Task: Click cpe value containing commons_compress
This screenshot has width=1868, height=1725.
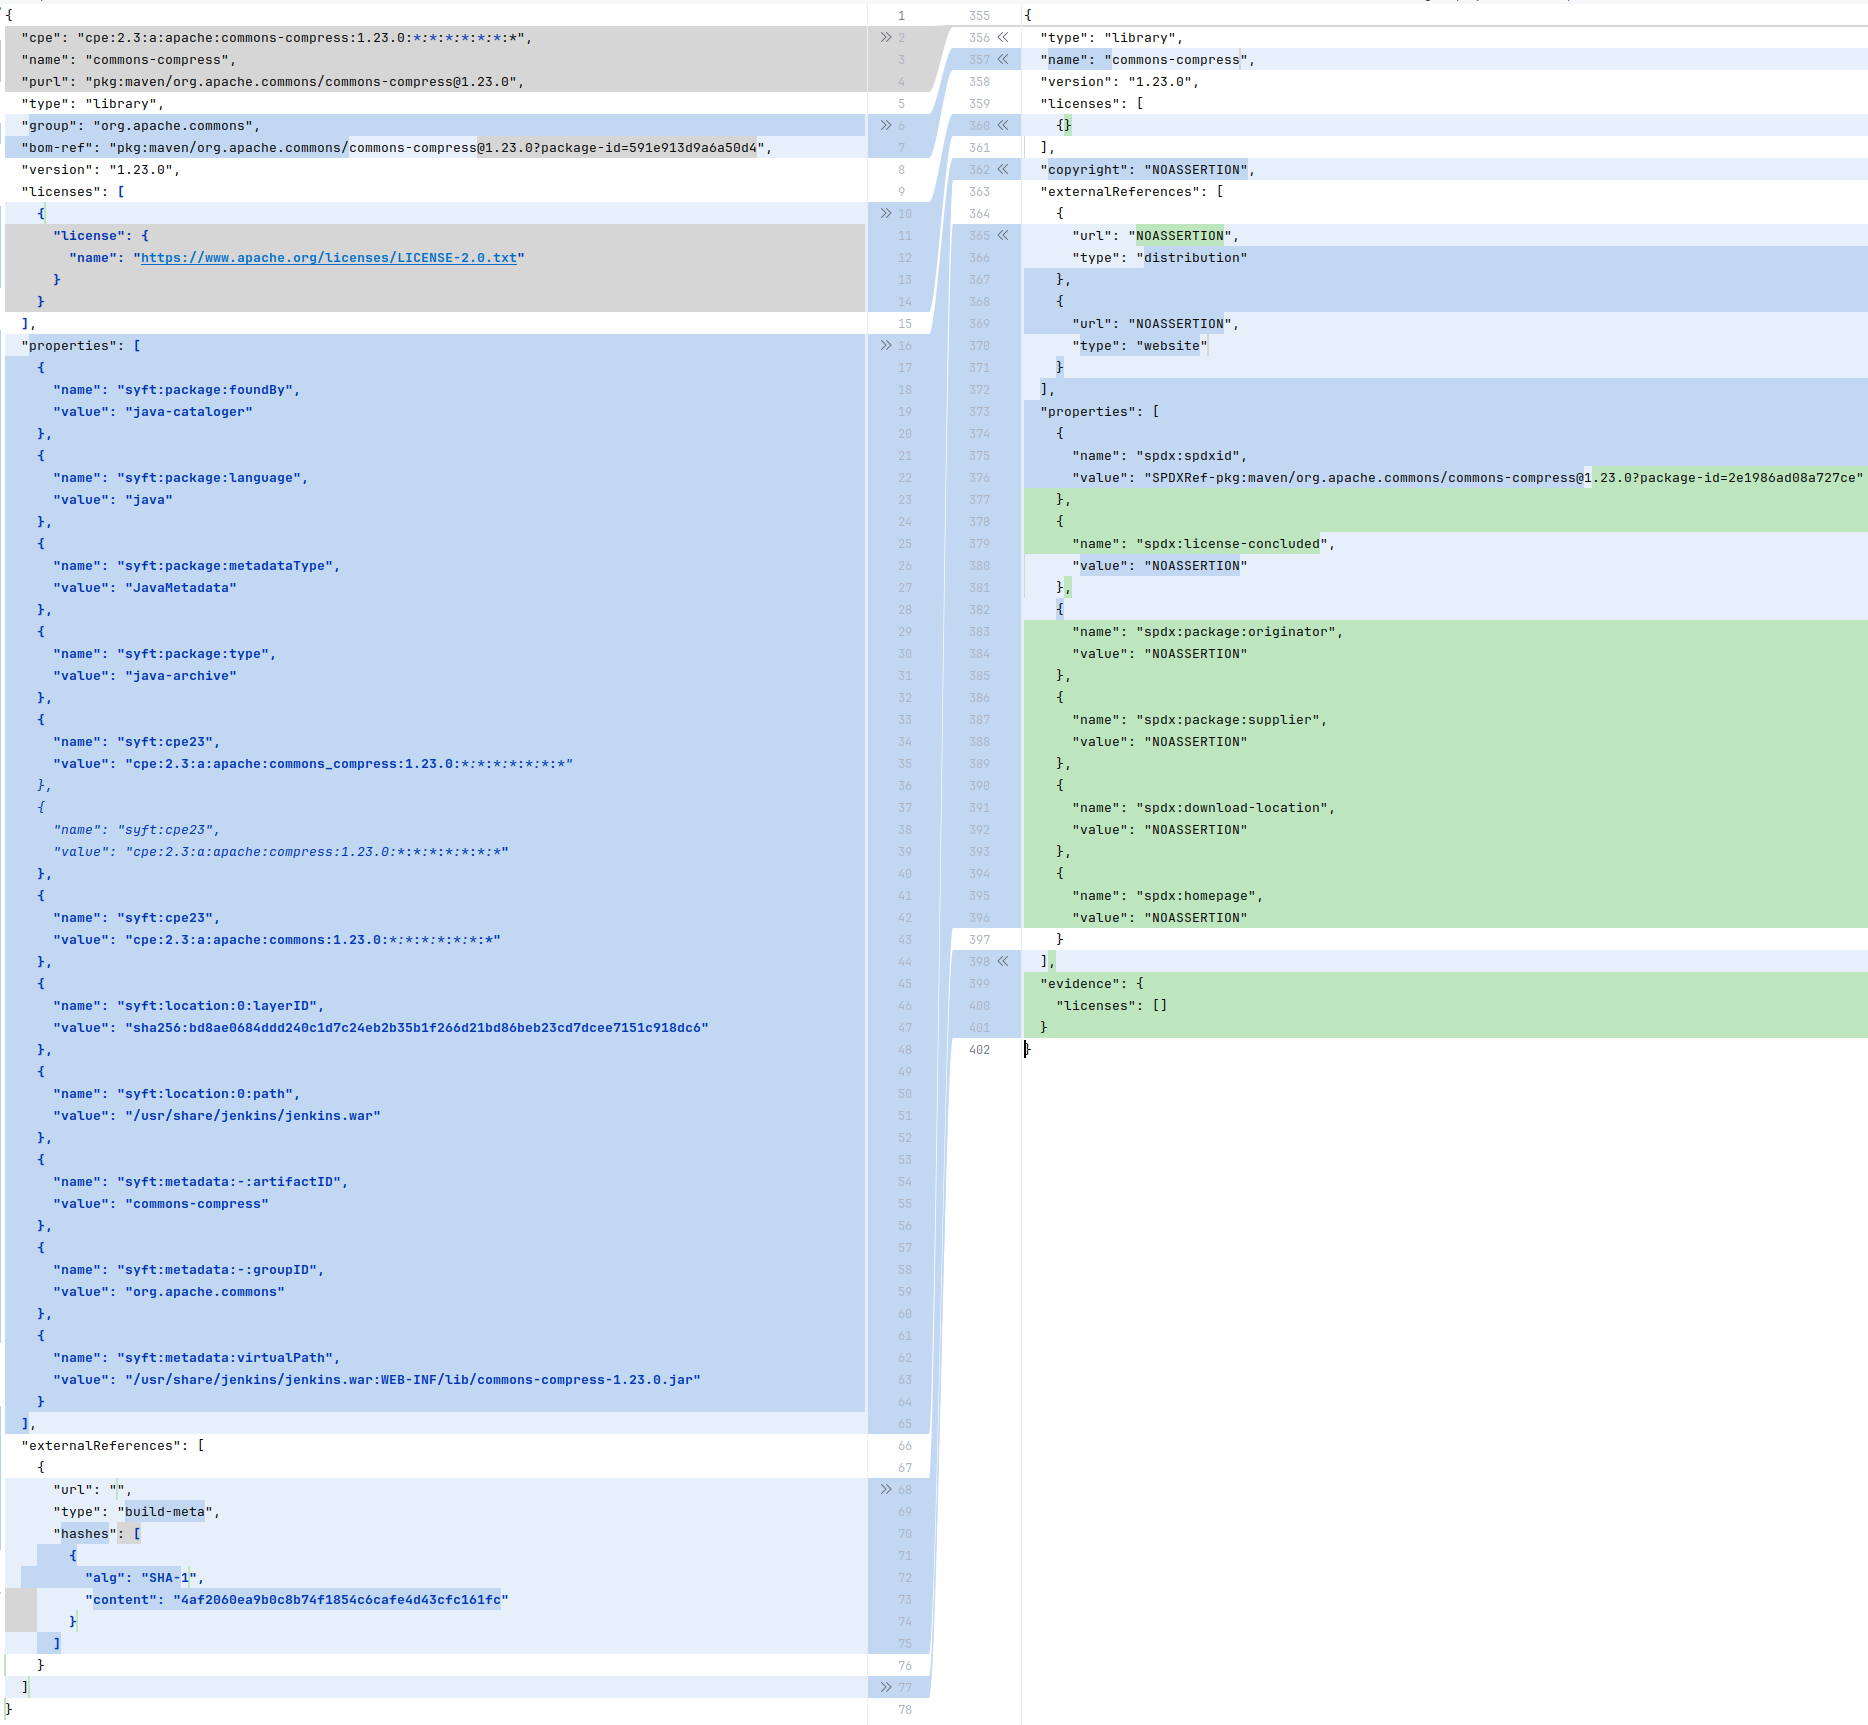Action: tap(349, 764)
